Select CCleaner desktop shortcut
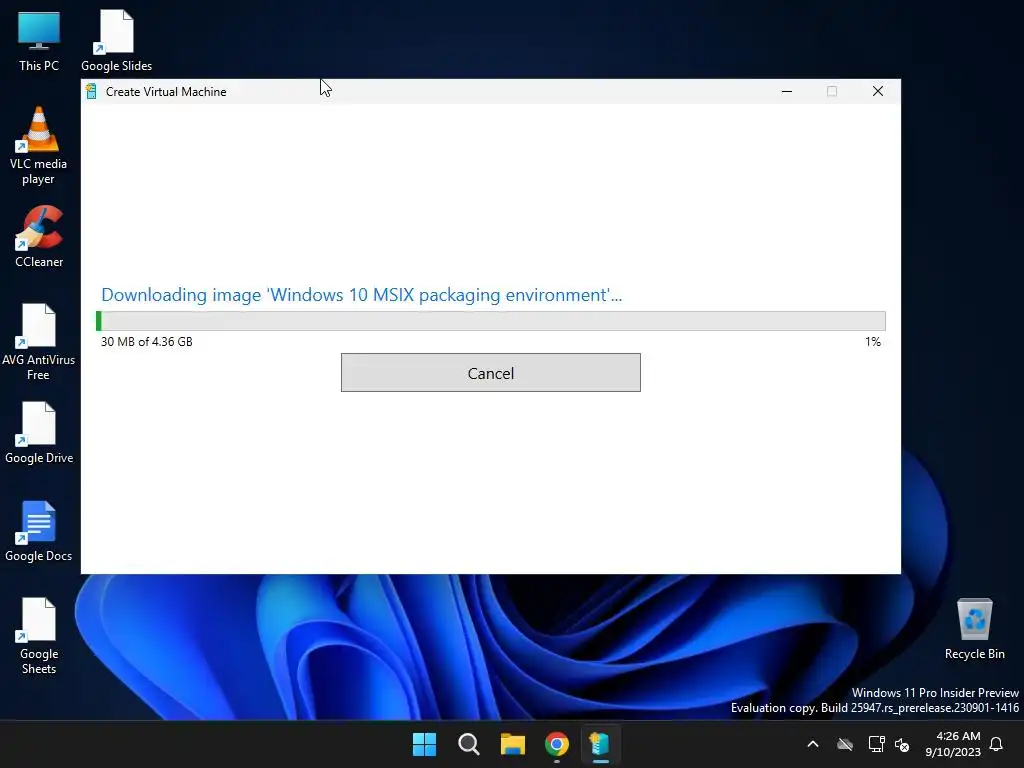The image size is (1024, 768). point(39,236)
